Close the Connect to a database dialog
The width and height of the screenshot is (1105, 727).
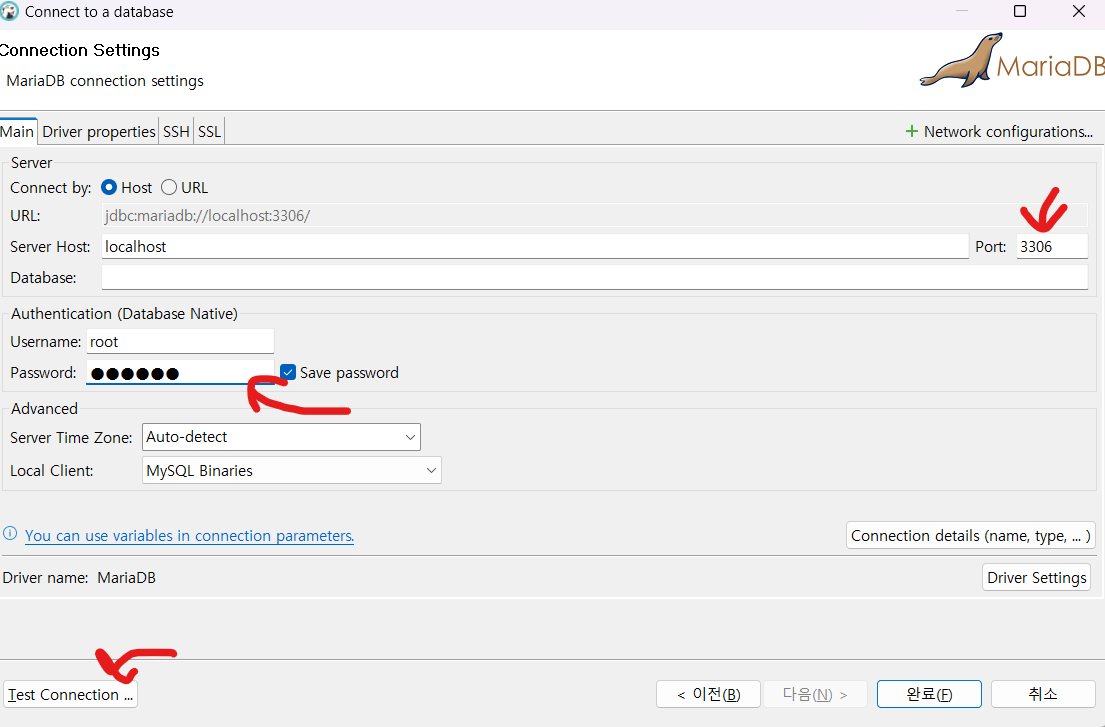point(1078,11)
